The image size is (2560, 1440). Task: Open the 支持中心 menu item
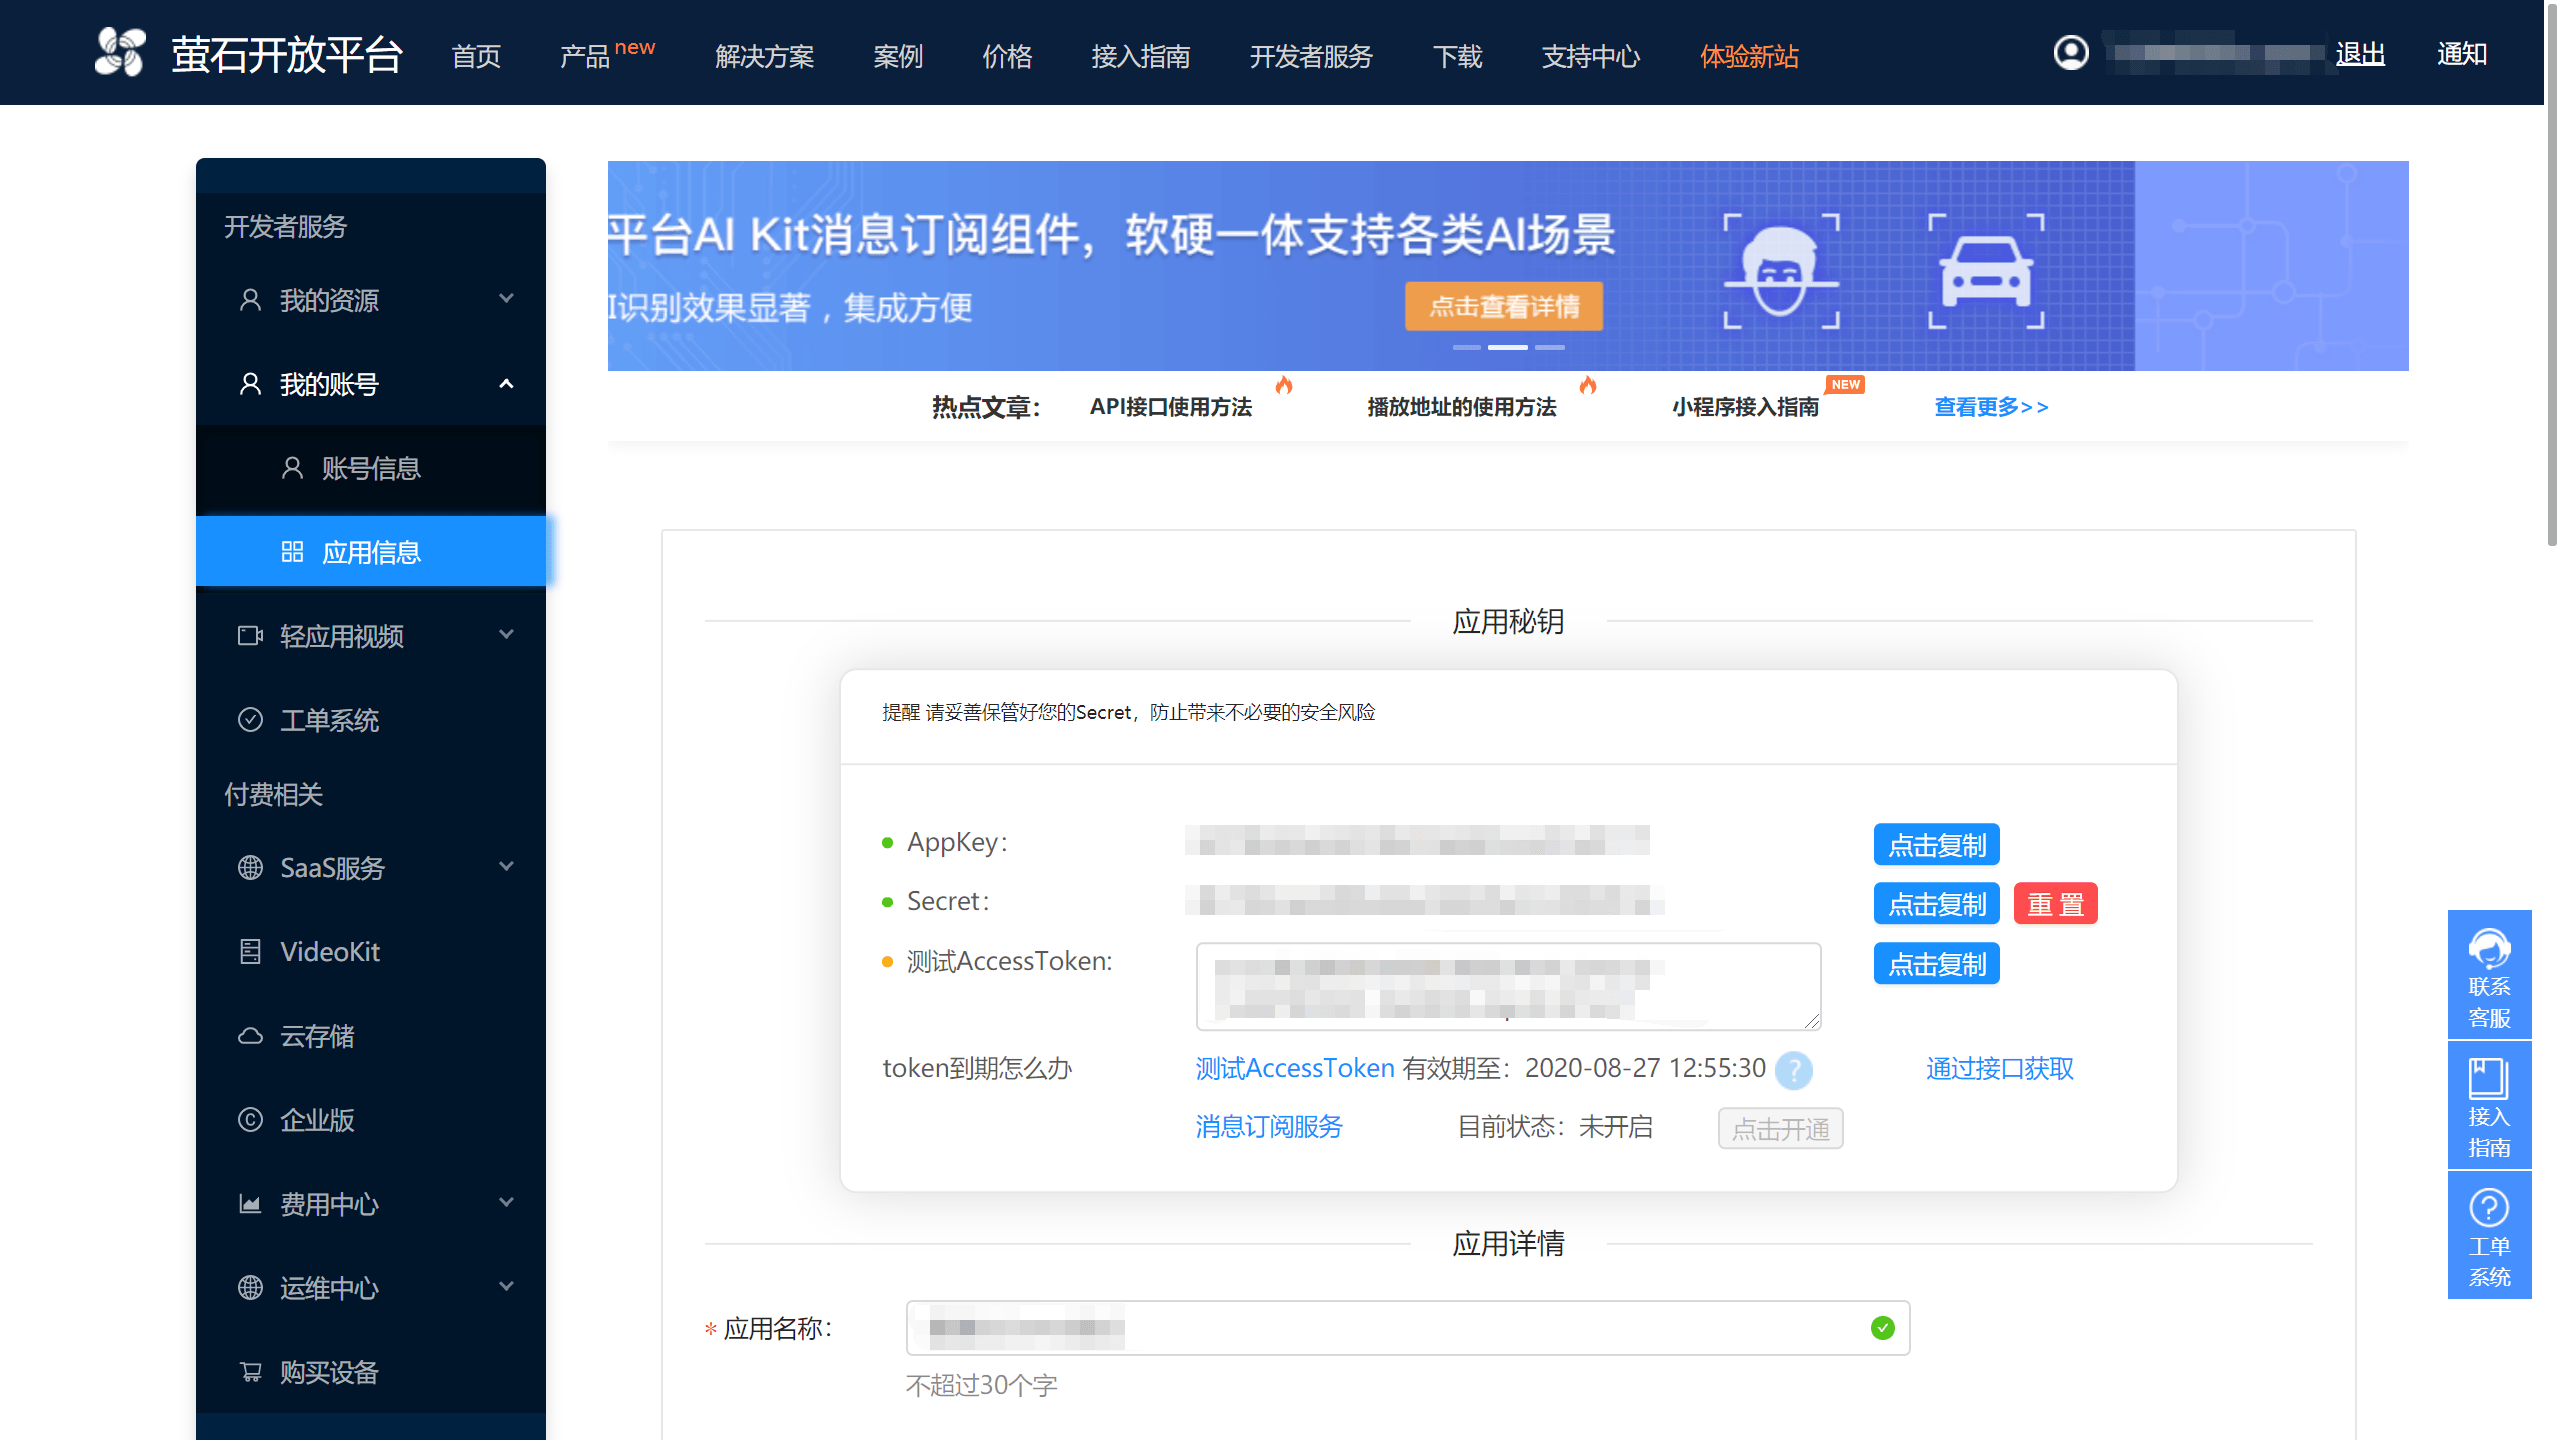click(1590, 57)
